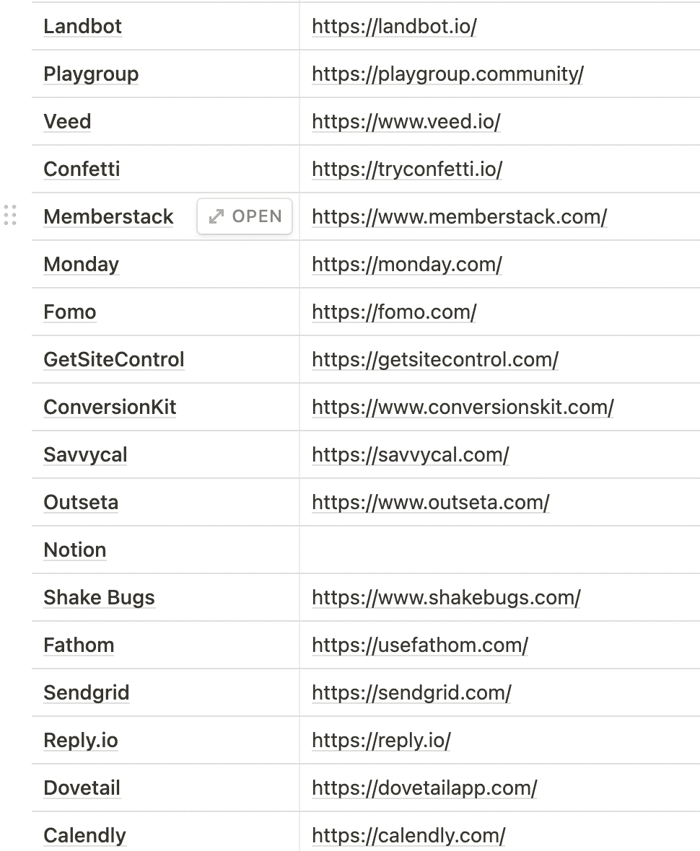Click the outseta.com URL

point(430,502)
